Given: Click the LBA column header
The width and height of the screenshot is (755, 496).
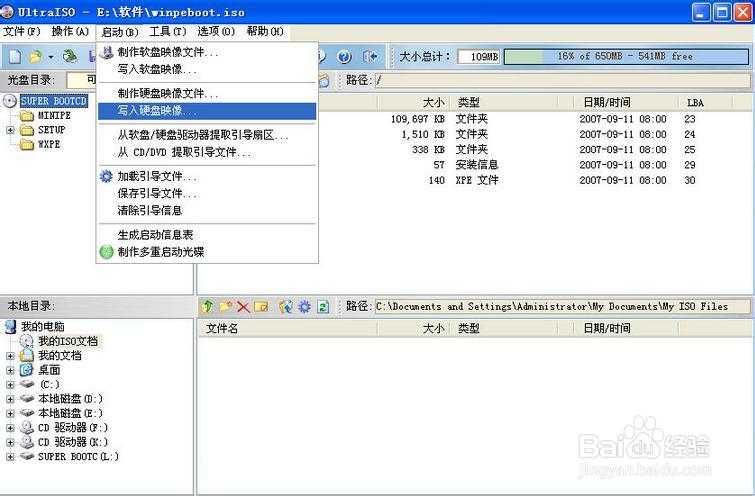Looking at the screenshot, I should tap(705, 102).
